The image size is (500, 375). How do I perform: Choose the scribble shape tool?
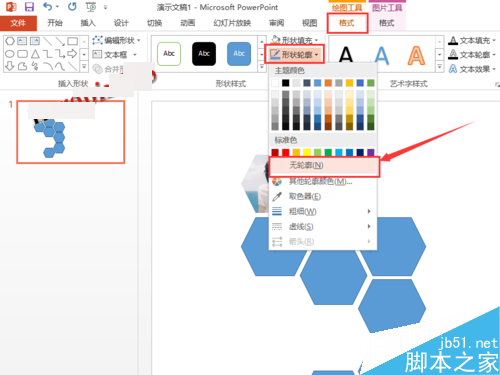pos(35,66)
